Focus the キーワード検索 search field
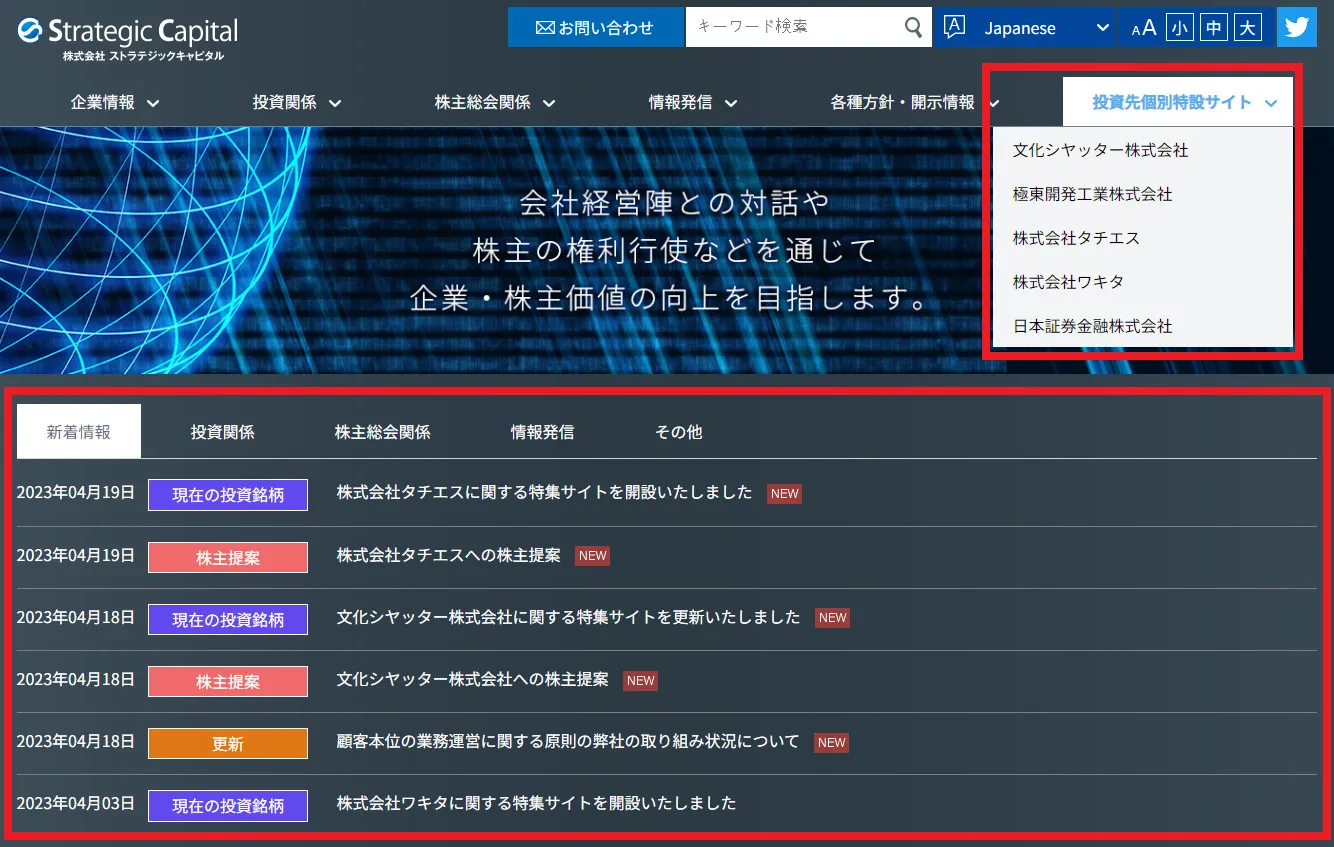1334x847 pixels. tap(795, 27)
